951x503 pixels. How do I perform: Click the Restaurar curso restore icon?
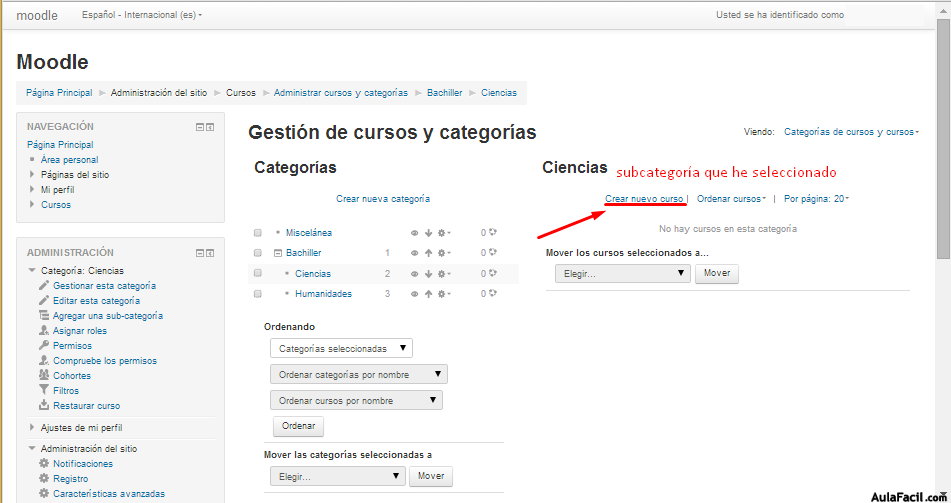click(x=44, y=405)
